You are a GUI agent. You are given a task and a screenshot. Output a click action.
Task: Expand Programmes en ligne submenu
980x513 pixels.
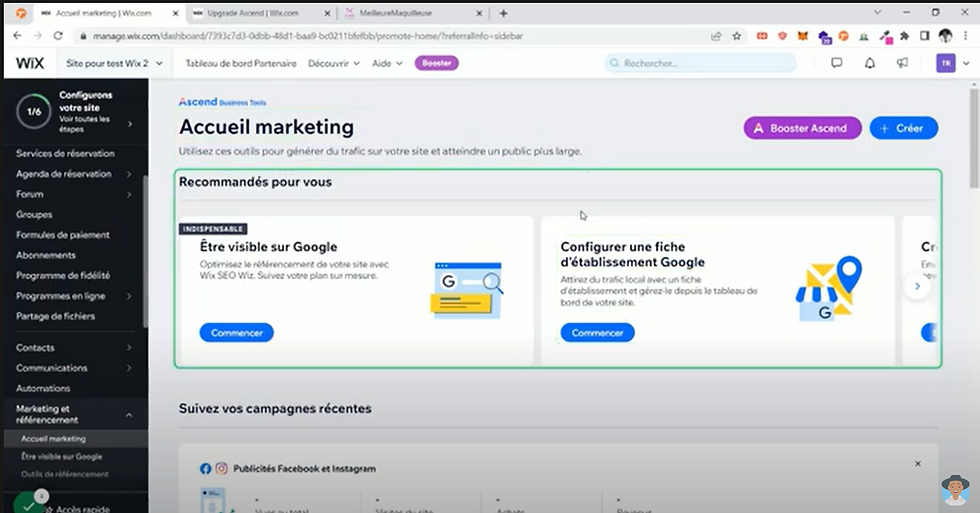[x=129, y=296]
